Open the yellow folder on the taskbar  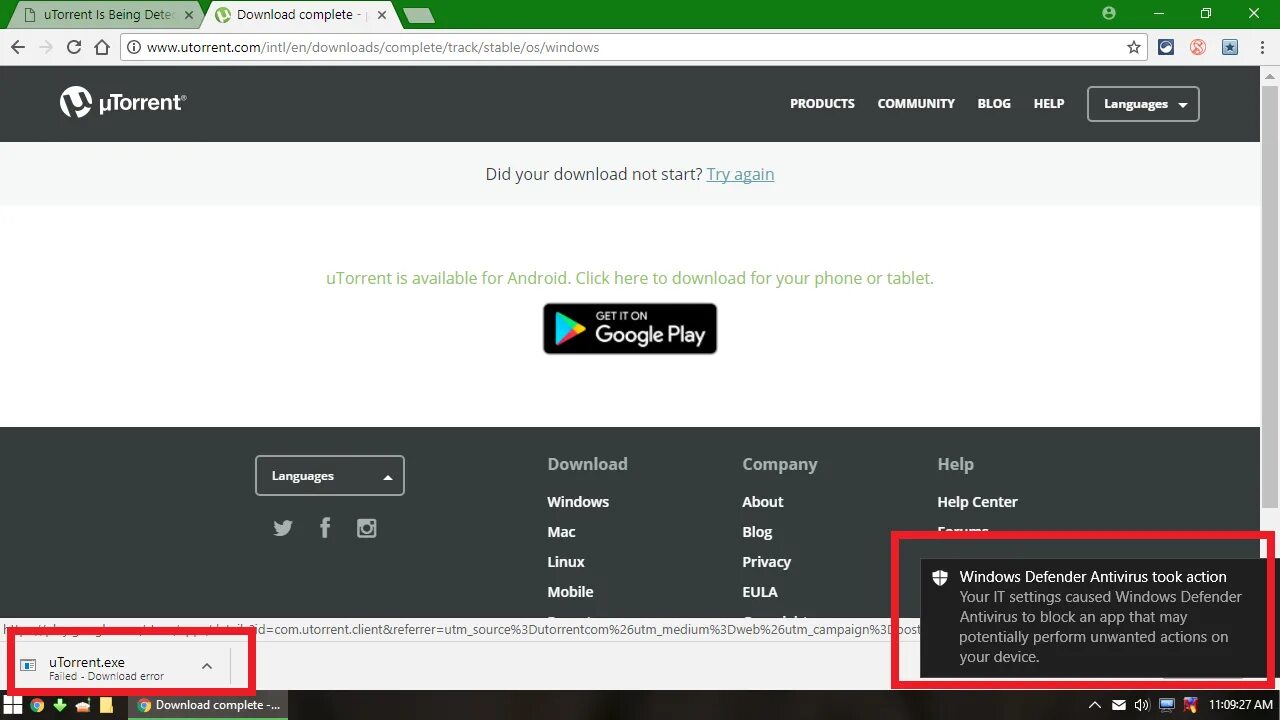(x=106, y=705)
